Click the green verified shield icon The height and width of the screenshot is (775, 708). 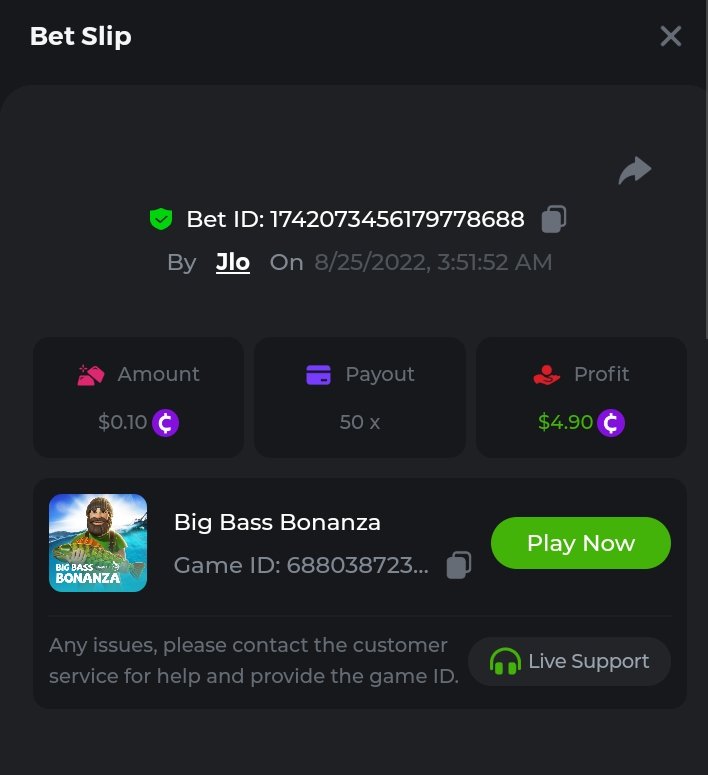(160, 219)
